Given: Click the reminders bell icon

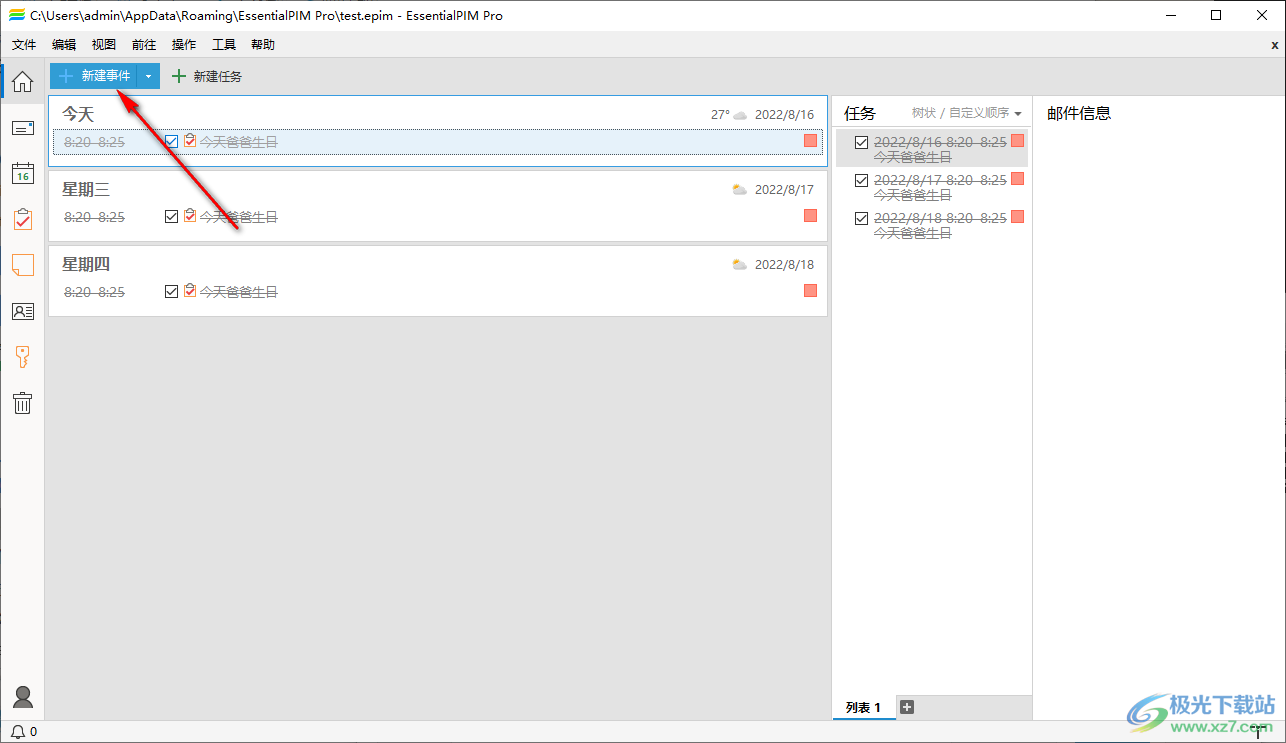Looking at the screenshot, I should pyautogui.click(x=18, y=732).
